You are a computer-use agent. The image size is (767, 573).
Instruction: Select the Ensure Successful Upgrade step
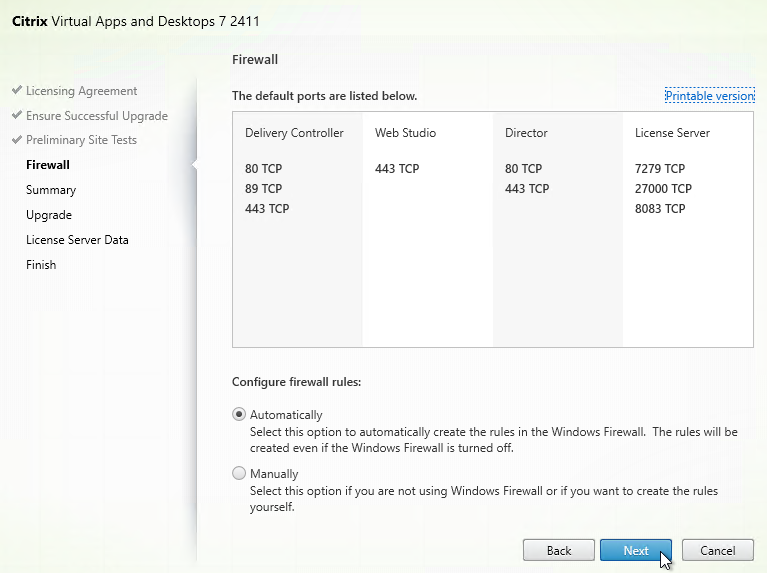(97, 116)
